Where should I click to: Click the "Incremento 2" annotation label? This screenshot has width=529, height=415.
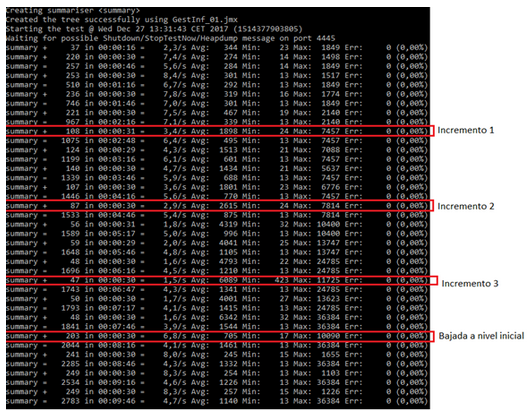coord(466,206)
